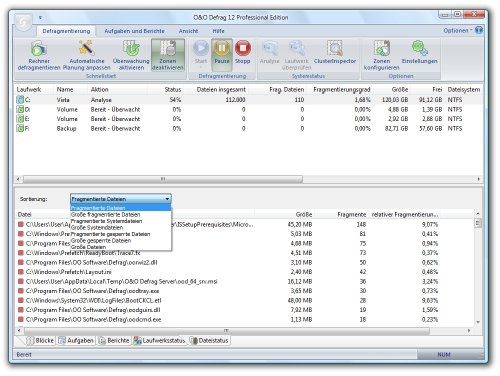Click file list vertical scroll down arrow
Image resolution: width=500 pixels, height=376 pixels.
478,322
